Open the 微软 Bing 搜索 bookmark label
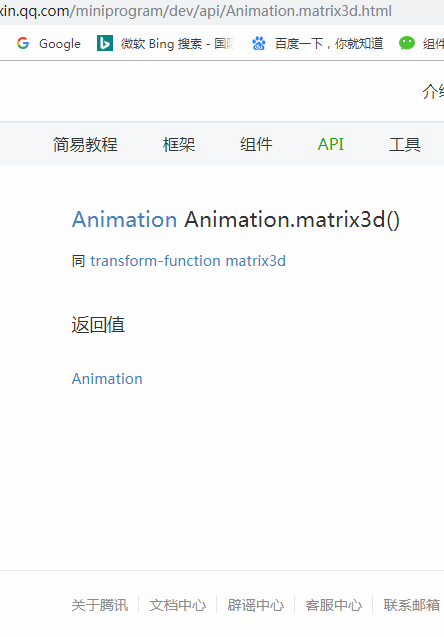Viewport: 444px width, 637px height. 178,43
